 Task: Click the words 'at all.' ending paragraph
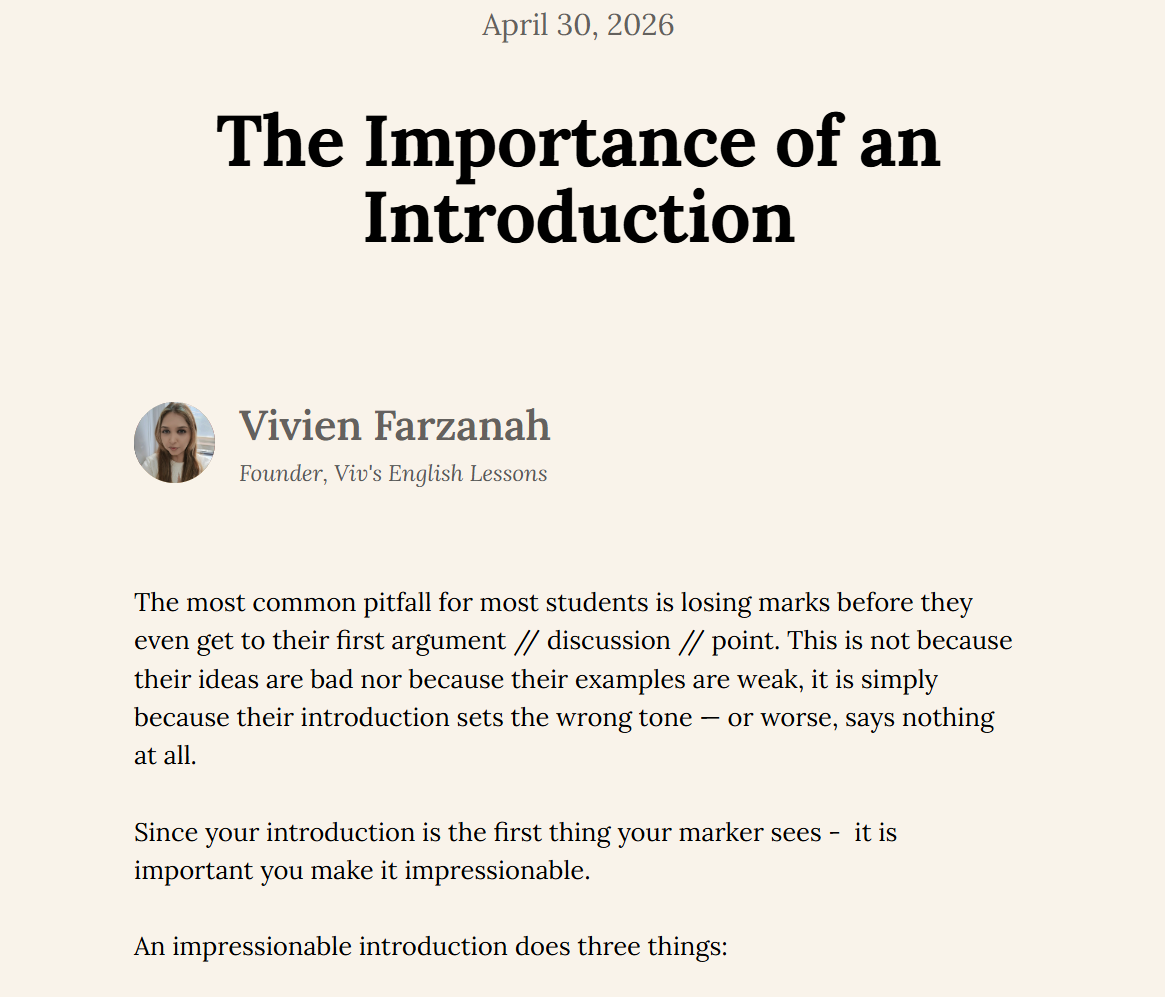tap(165, 756)
